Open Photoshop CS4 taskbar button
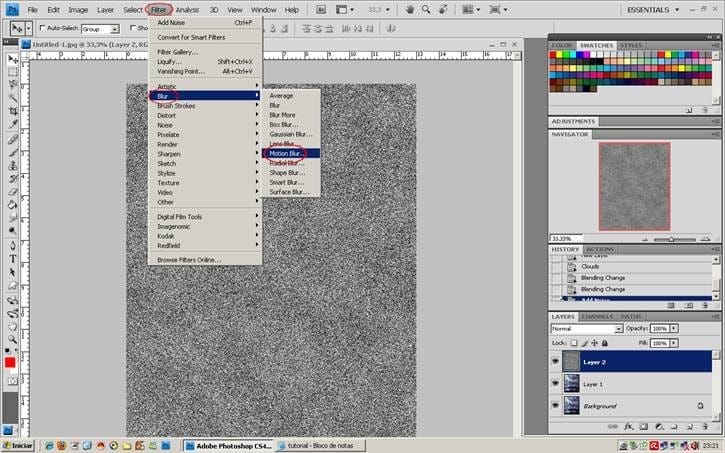 coord(229,446)
